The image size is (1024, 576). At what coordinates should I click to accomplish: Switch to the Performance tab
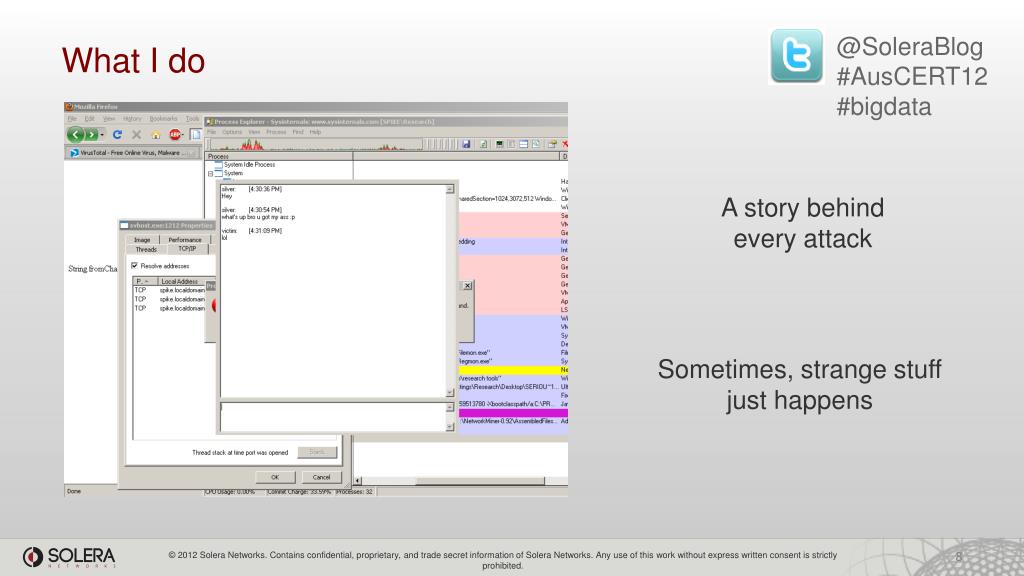(x=185, y=240)
